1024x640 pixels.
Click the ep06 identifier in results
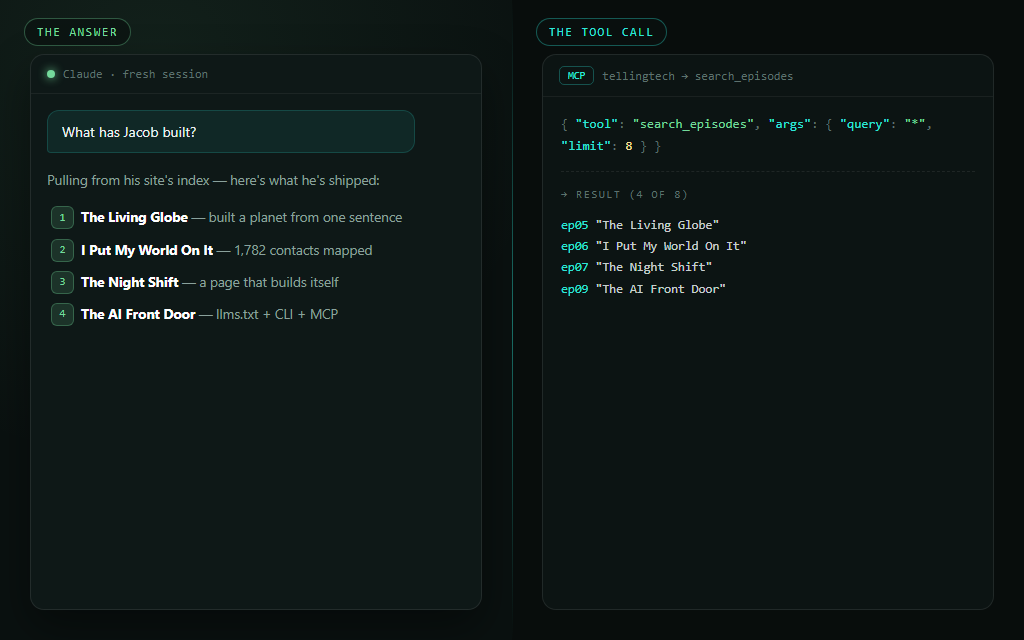575,246
